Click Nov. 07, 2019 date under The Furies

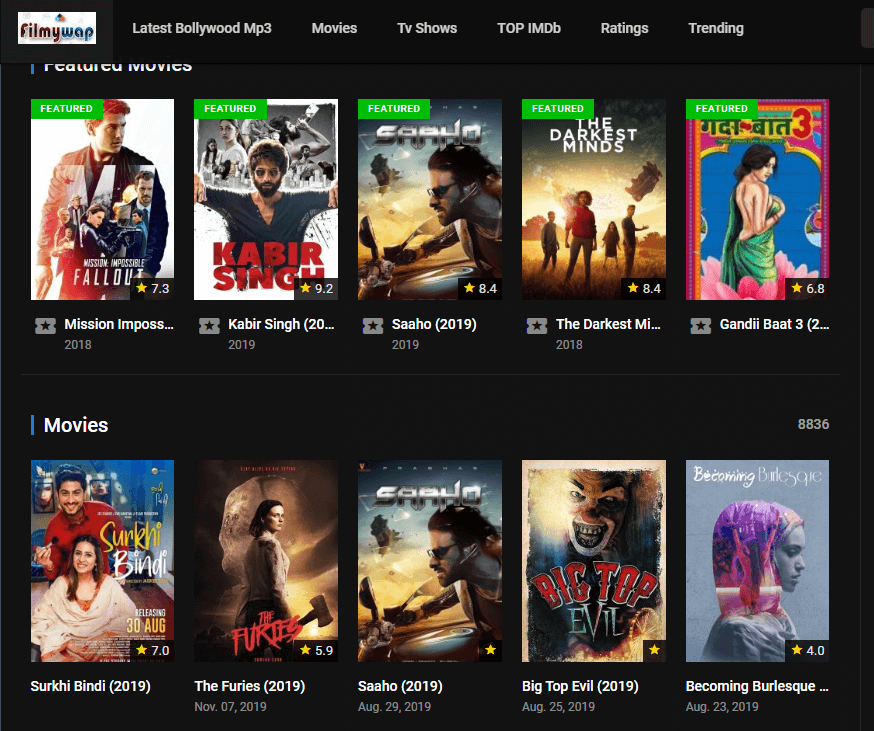(230, 706)
